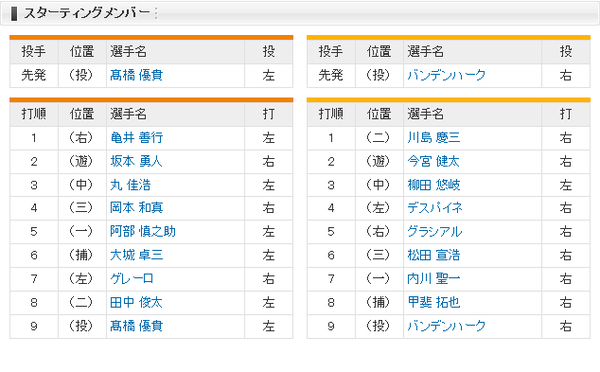Click ninth batter バンデンハーク link

(446, 326)
